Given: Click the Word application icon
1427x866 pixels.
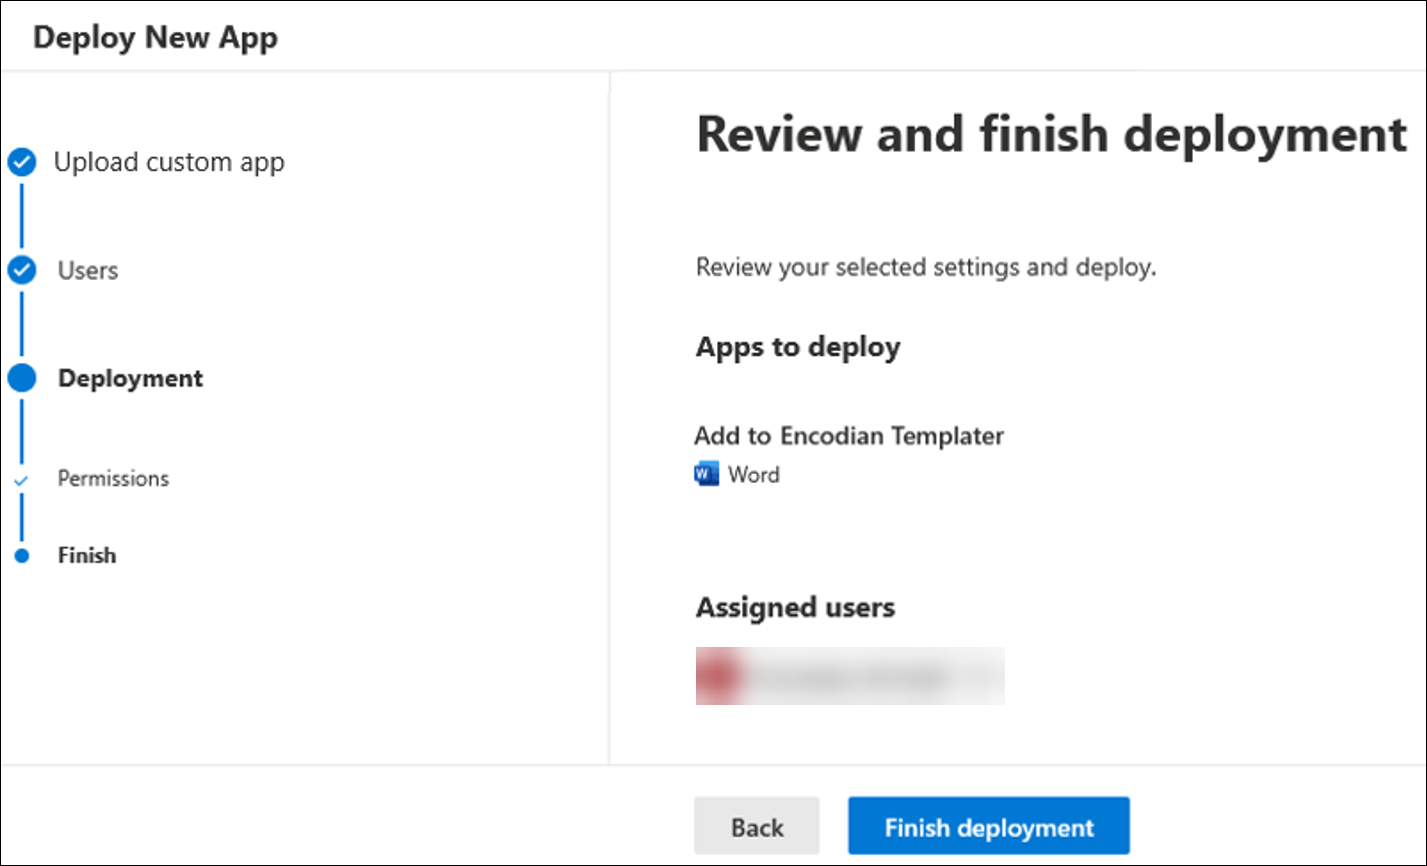Looking at the screenshot, I should (x=706, y=474).
